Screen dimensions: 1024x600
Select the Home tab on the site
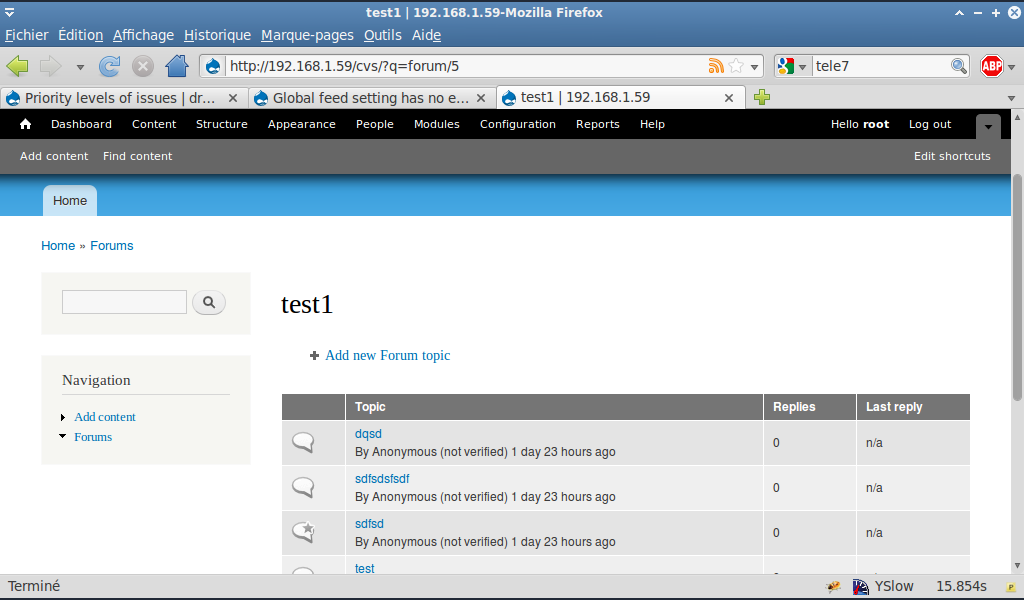coord(70,200)
